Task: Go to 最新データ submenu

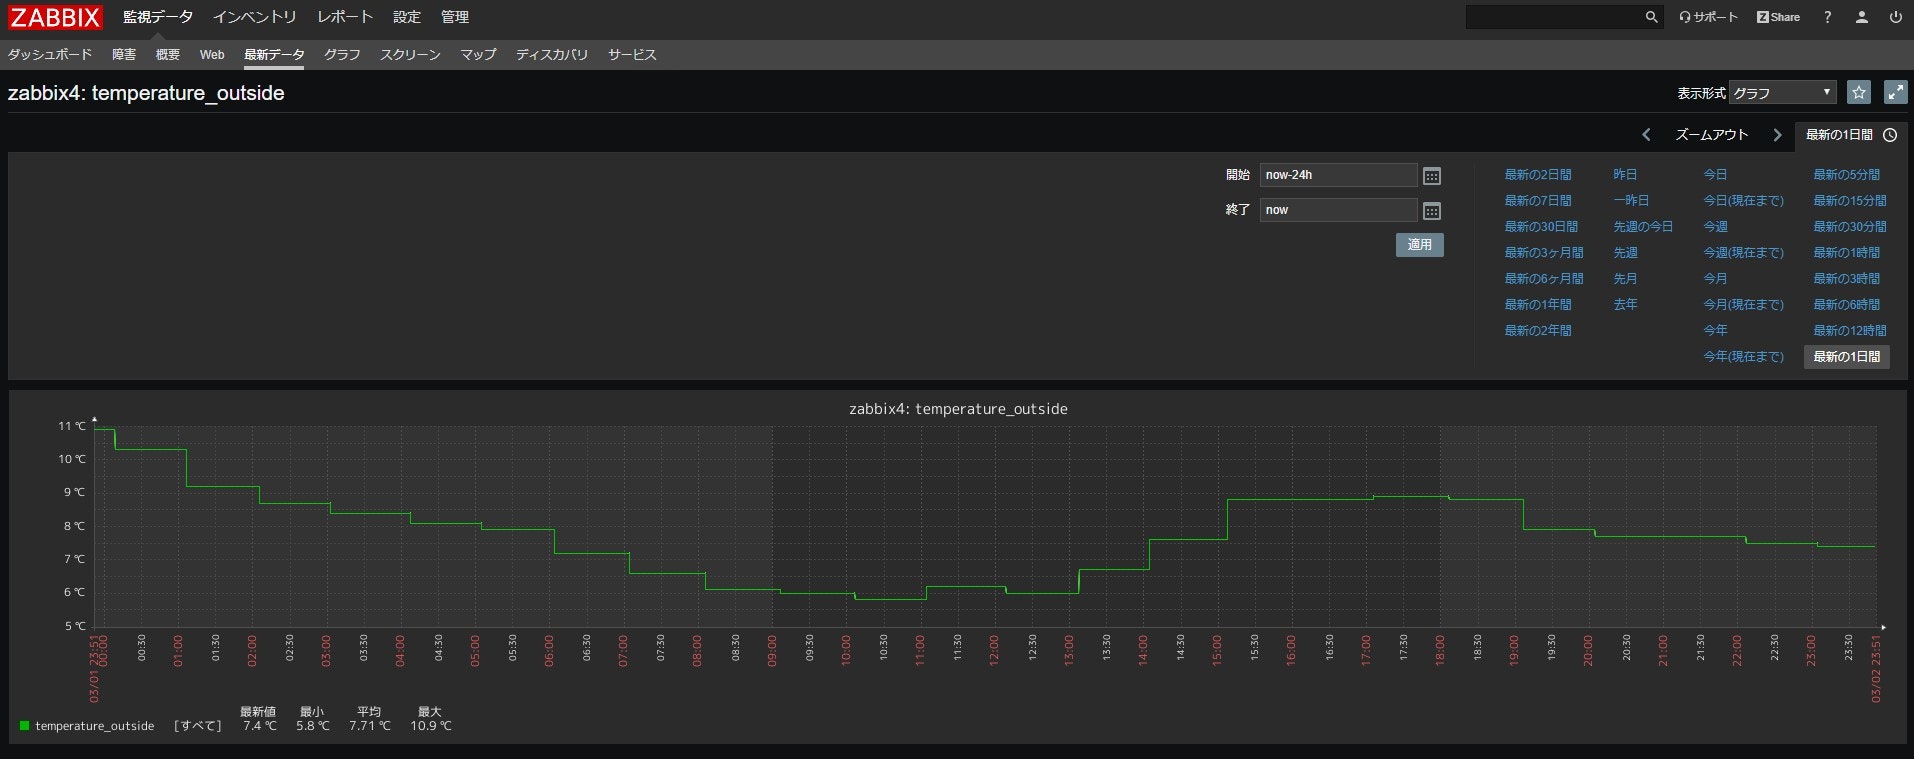Action: point(274,55)
